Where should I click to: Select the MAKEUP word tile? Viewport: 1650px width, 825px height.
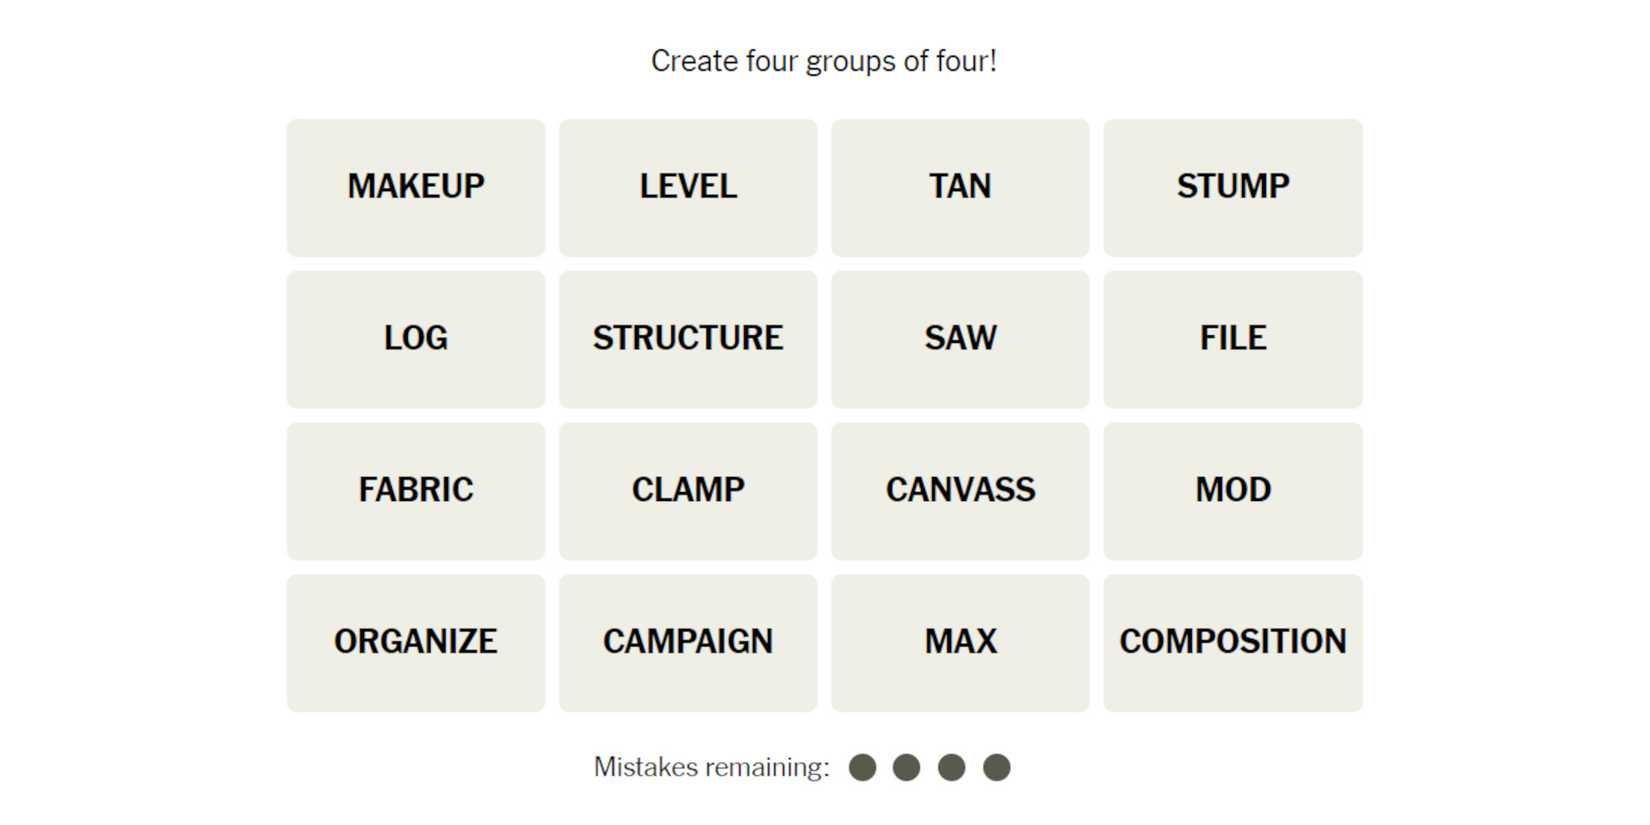[415, 187]
